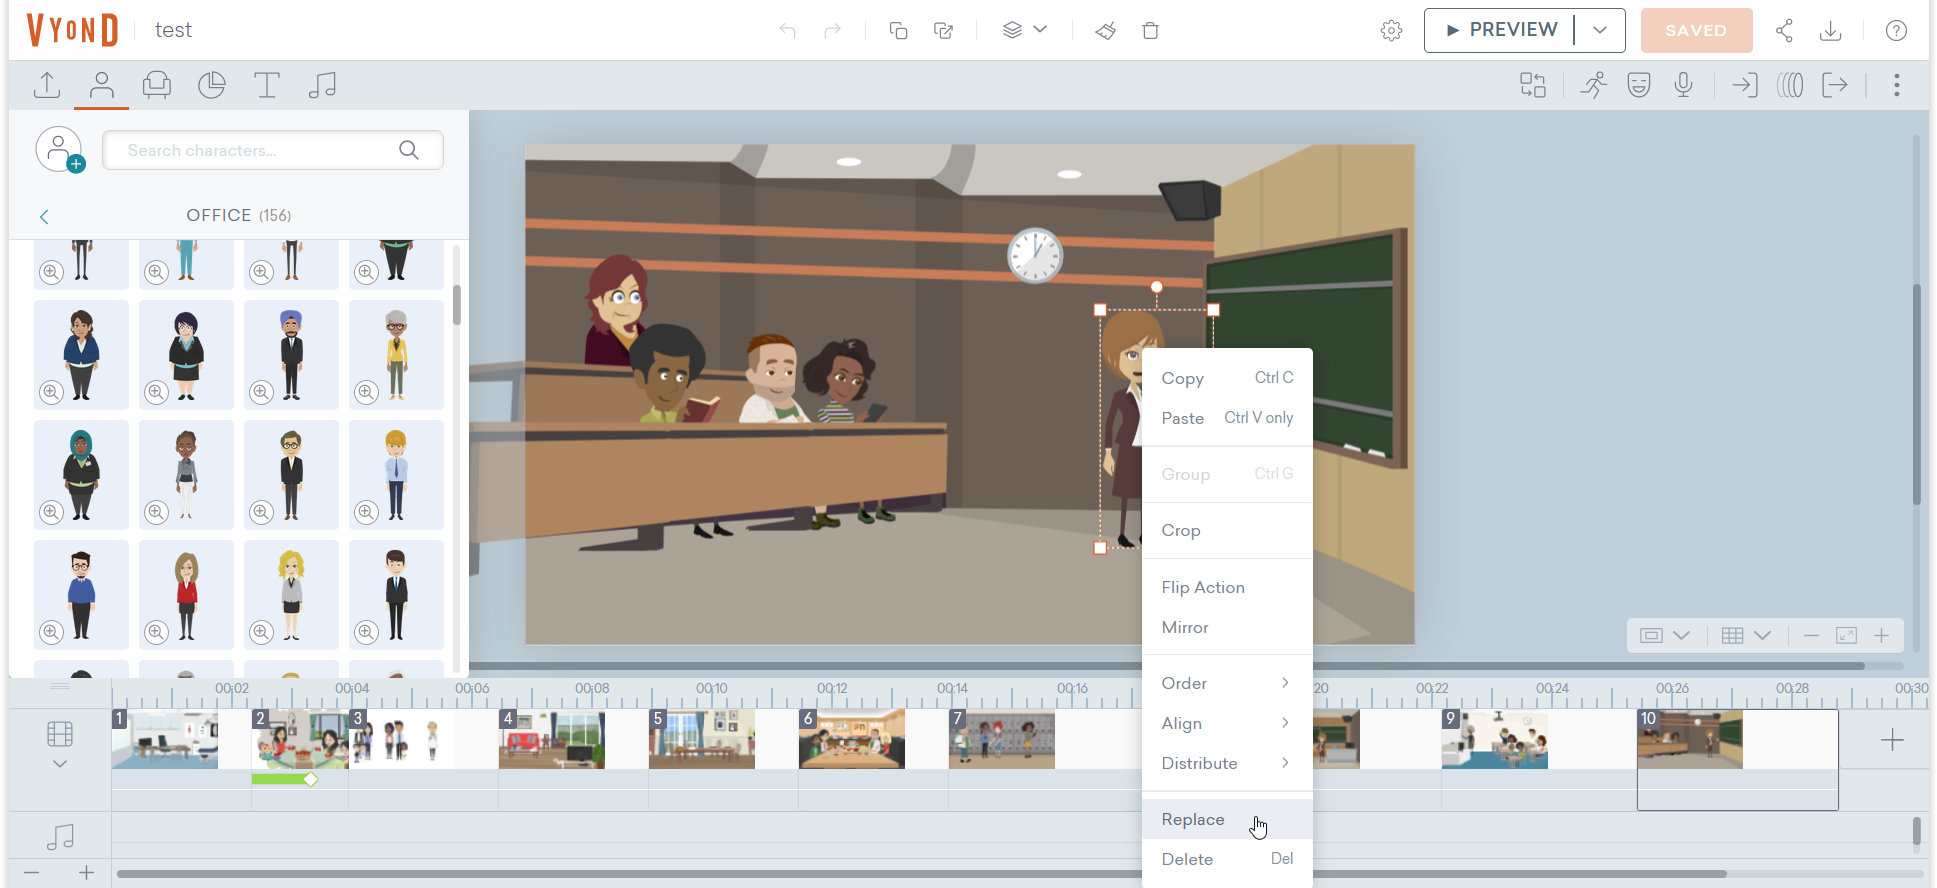Screen dimensions: 1937x888
Task: Click the create new character icon
Action: (x=60, y=150)
